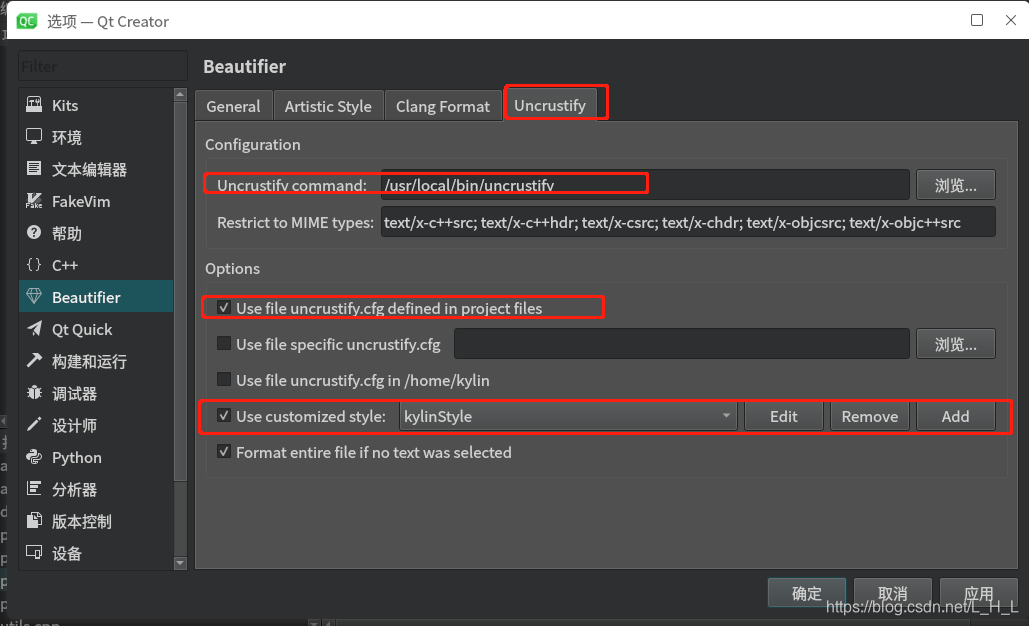Open the 调试器 settings category
This screenshot has width=1029, height=626.
(96, 393)
